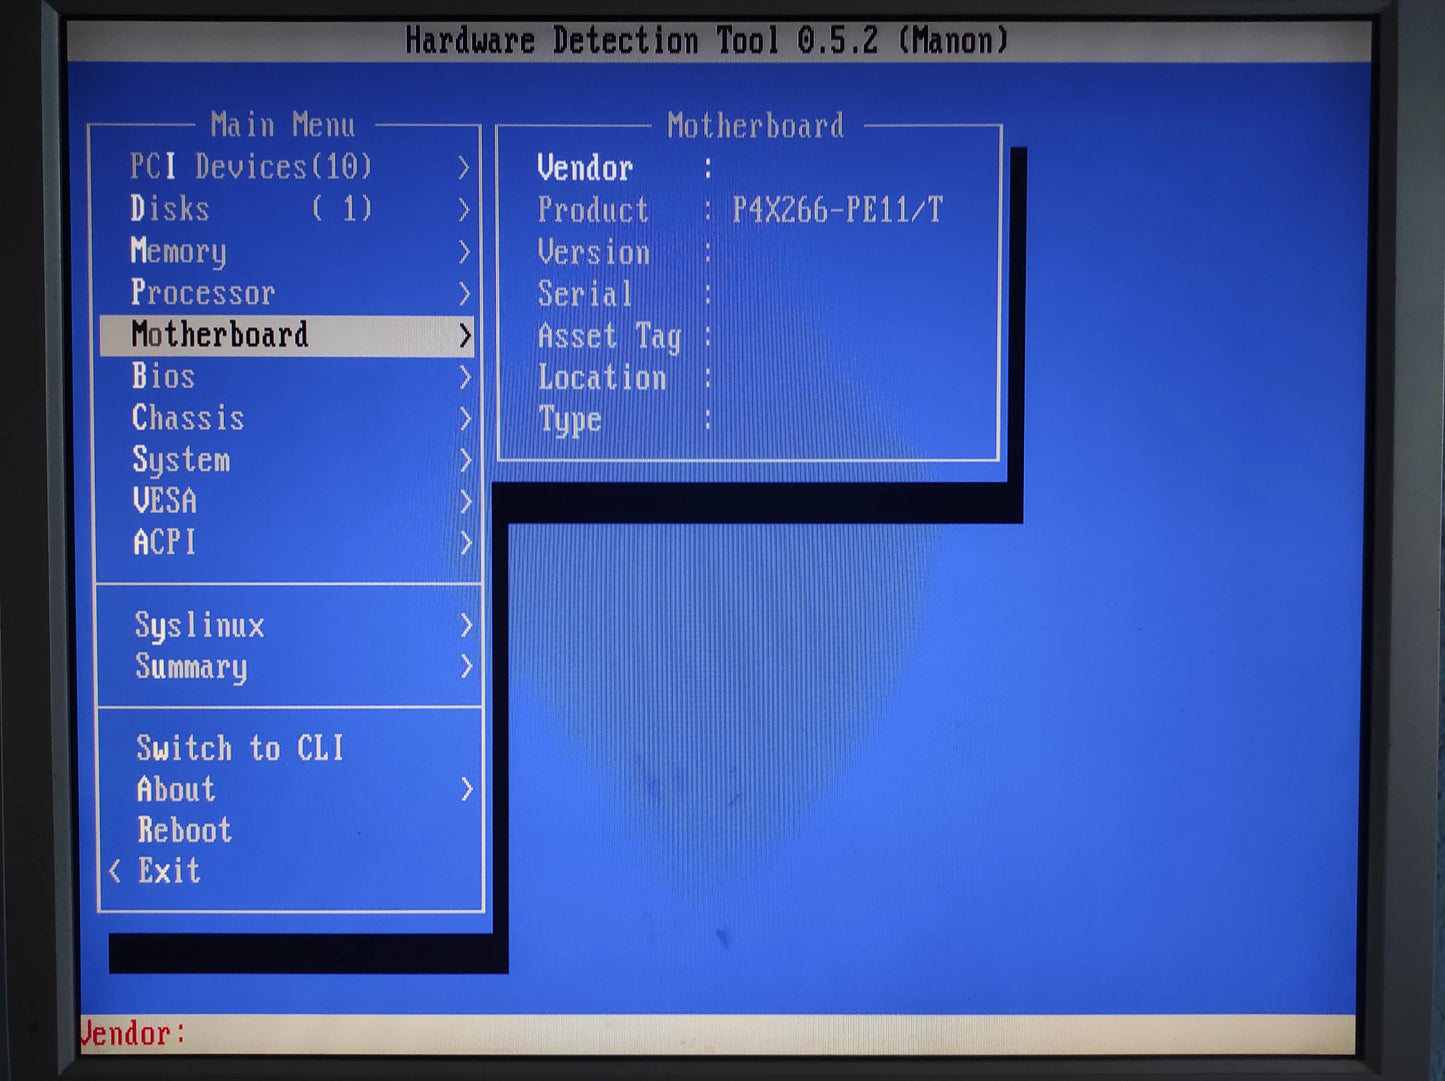
Task: Select the Processor menu entry
Action: coord(286,293)
